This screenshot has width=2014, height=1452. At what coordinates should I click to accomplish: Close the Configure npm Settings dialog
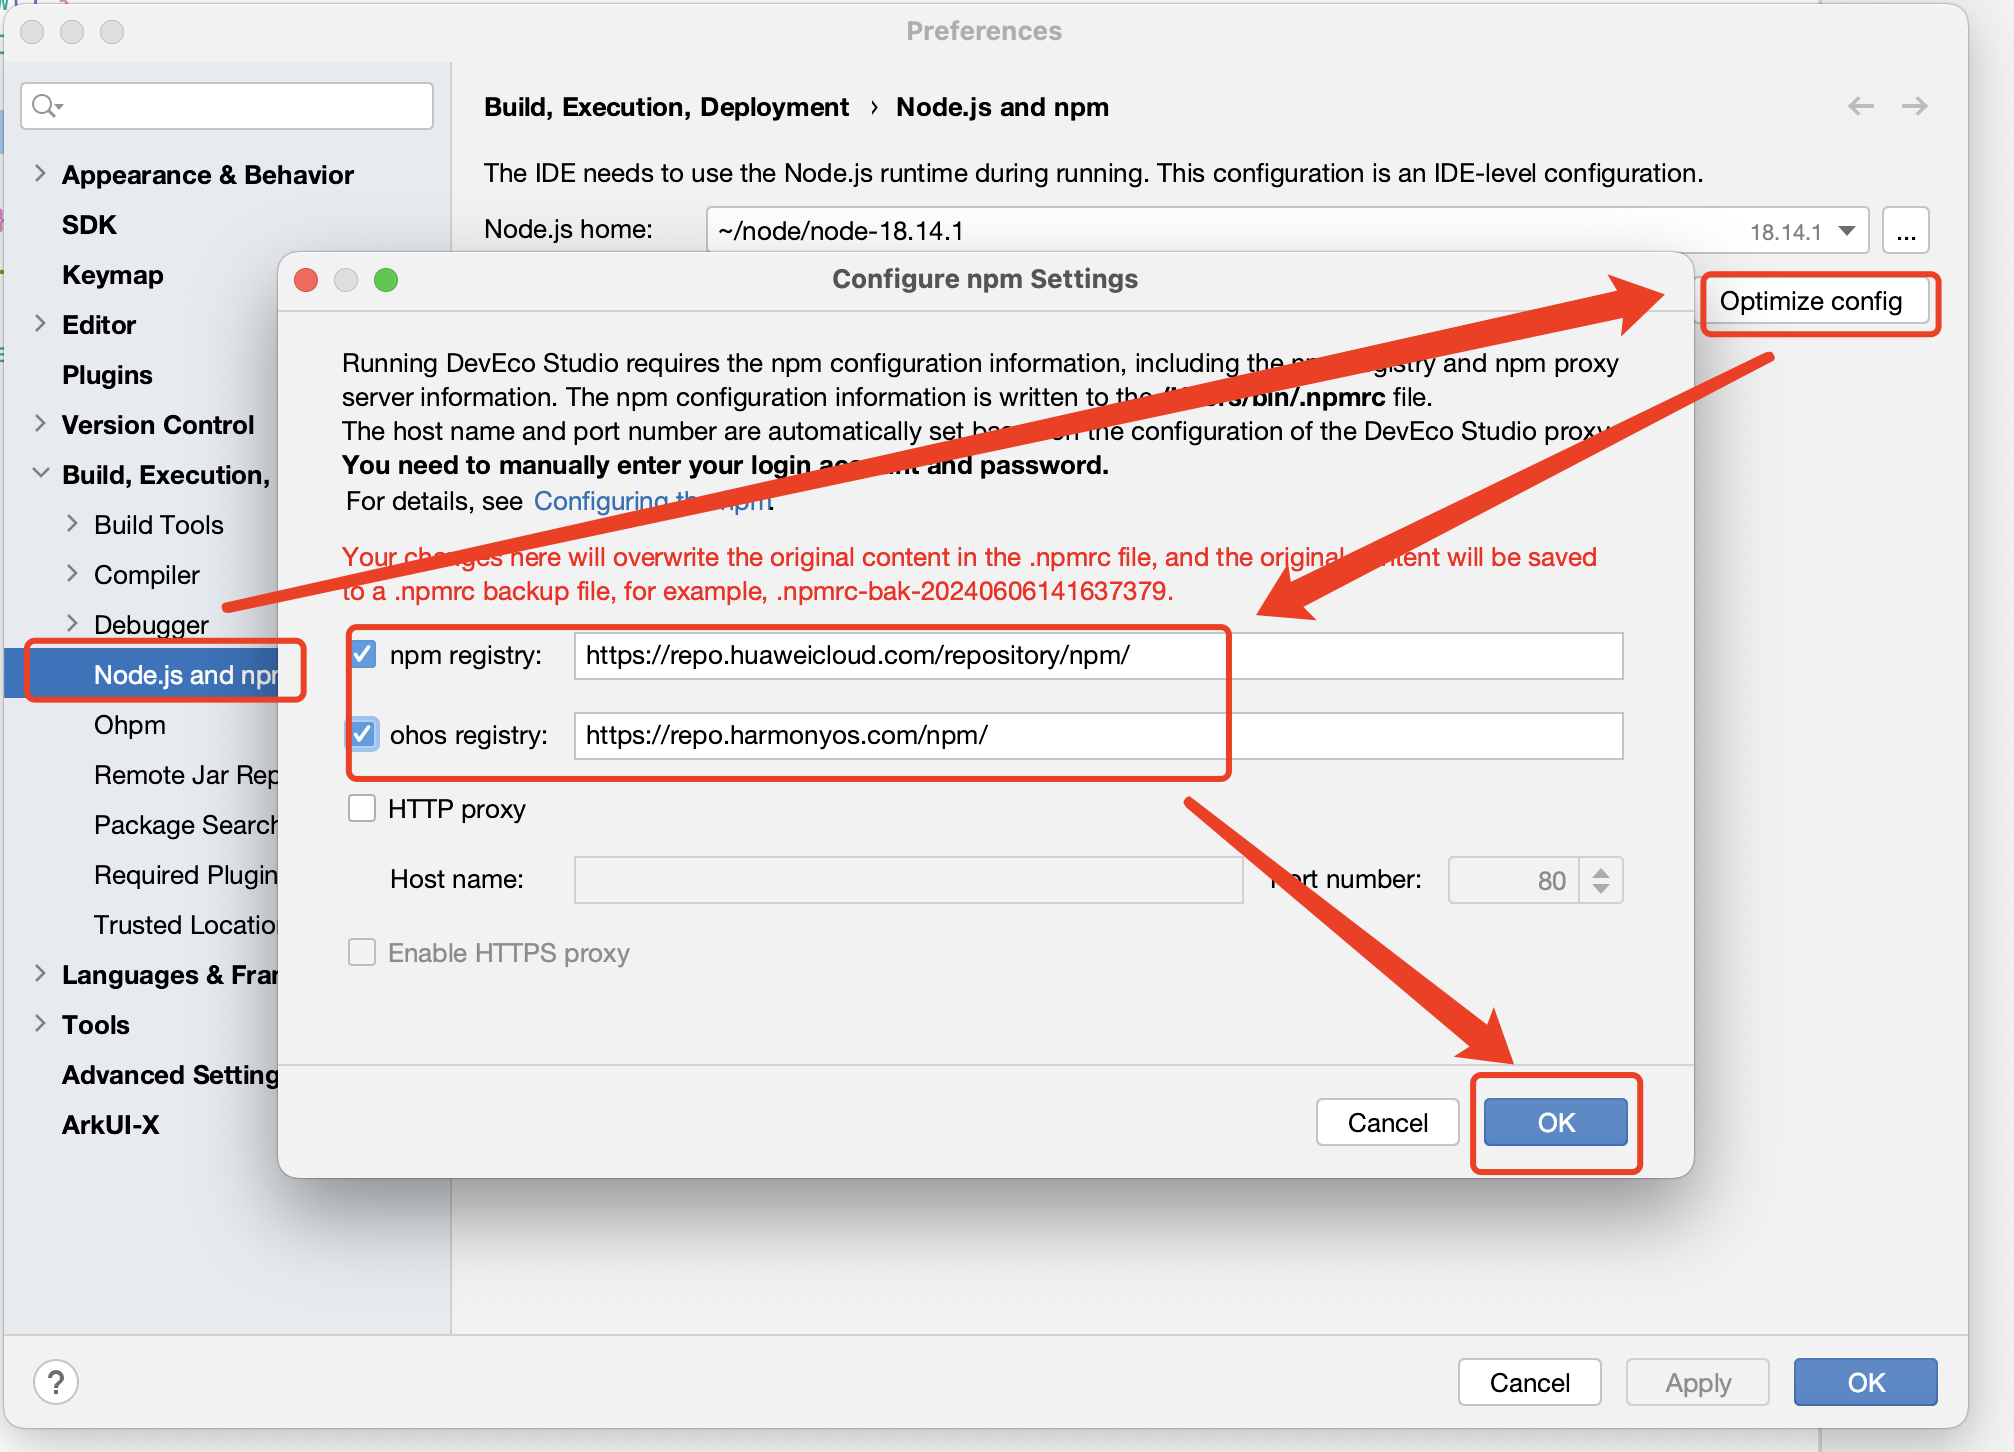pos(306,280)
